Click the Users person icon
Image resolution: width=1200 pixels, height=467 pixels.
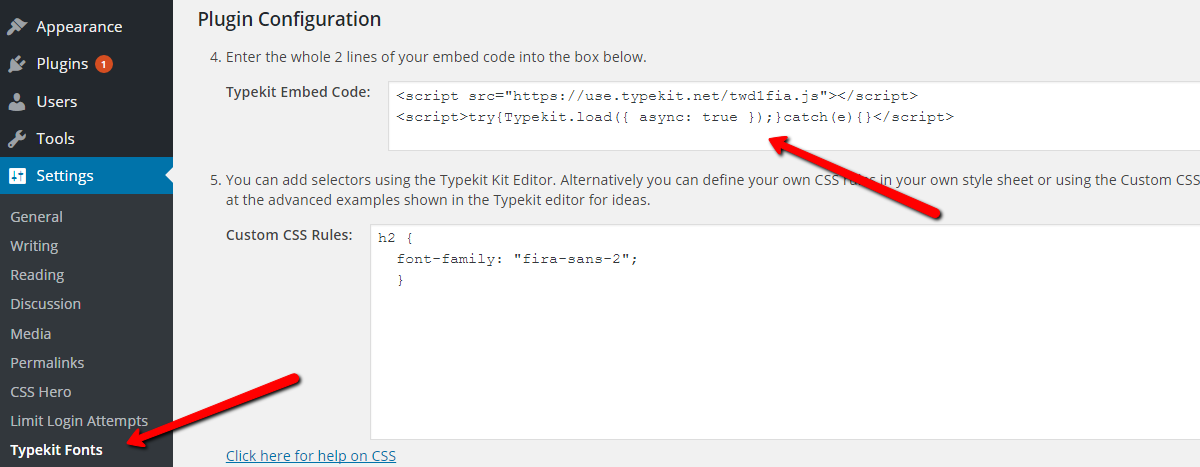tap(17, 101)
